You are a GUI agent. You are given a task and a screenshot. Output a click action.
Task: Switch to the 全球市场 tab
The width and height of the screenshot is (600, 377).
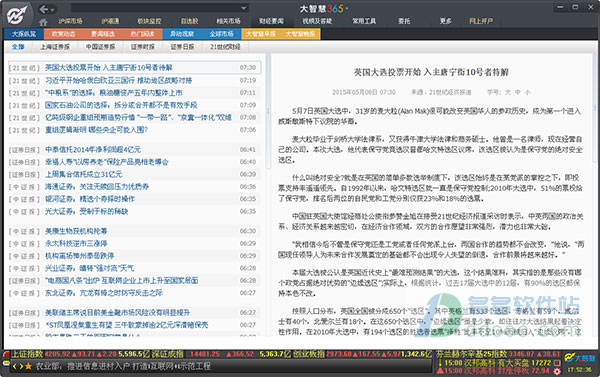[221, 34]
